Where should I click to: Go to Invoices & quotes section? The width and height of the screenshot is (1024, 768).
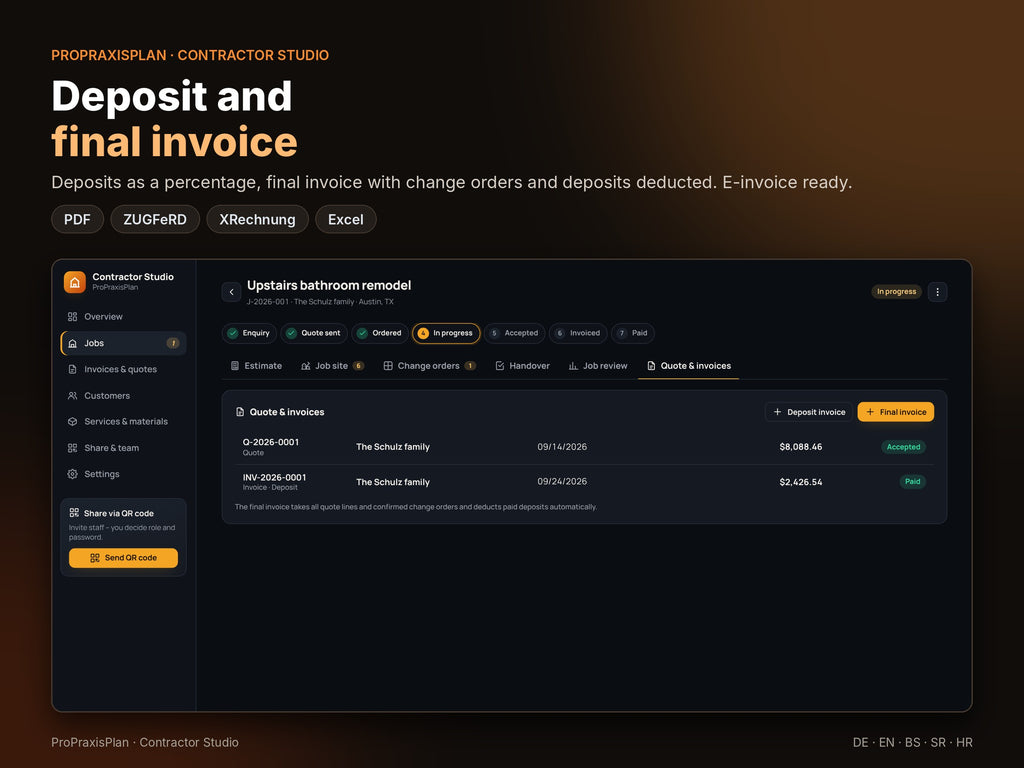click(123, 369)
